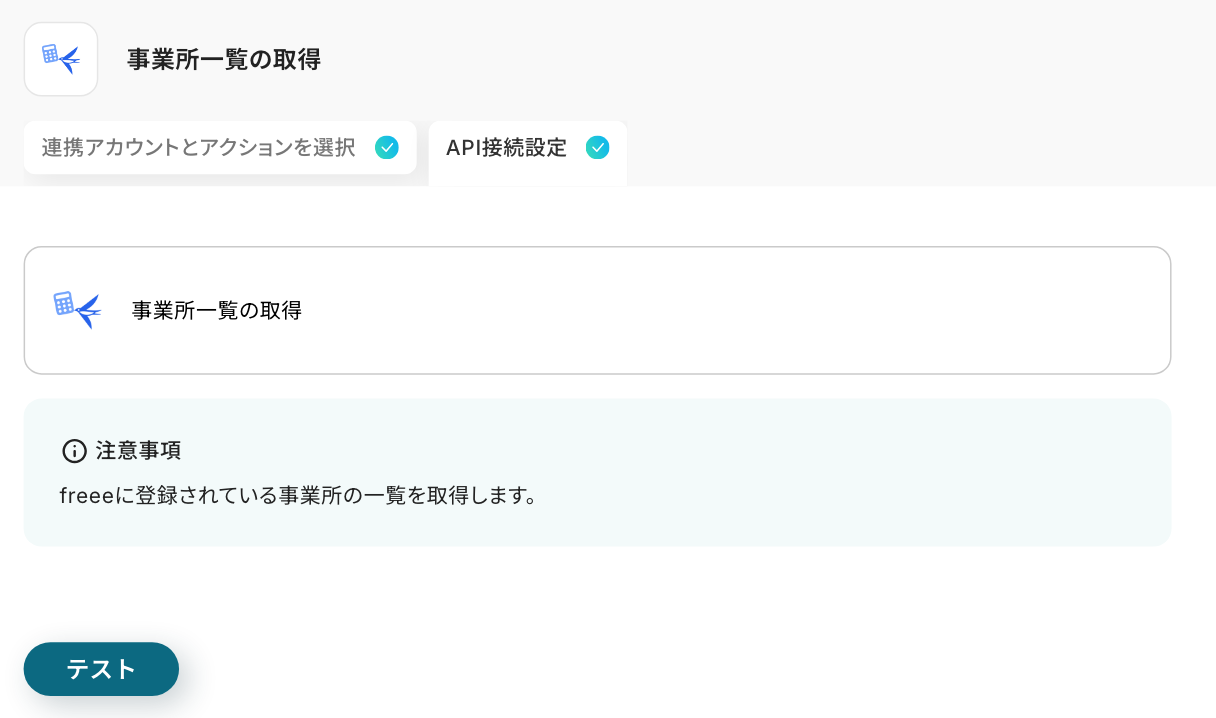Click the freee app icon in header
The width and height of the screenshot is (1216, 718).
click(61, 59)
